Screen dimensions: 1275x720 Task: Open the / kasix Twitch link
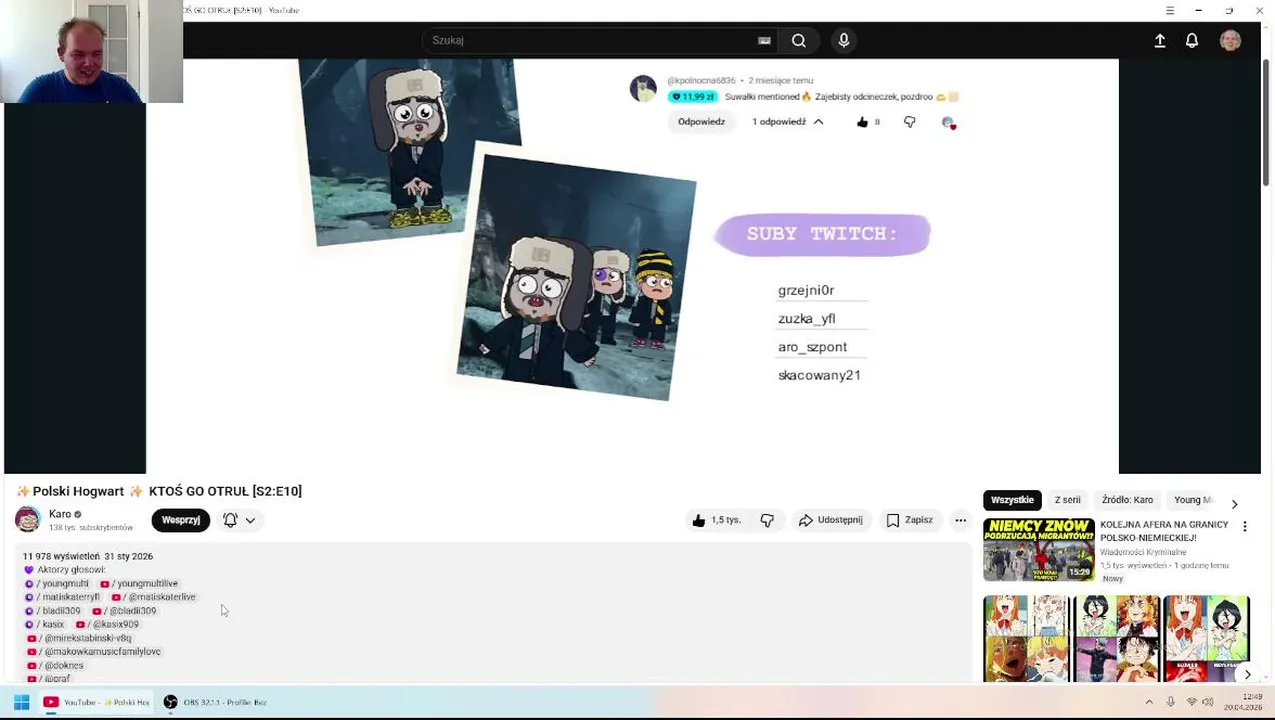[x=45, y=625]
